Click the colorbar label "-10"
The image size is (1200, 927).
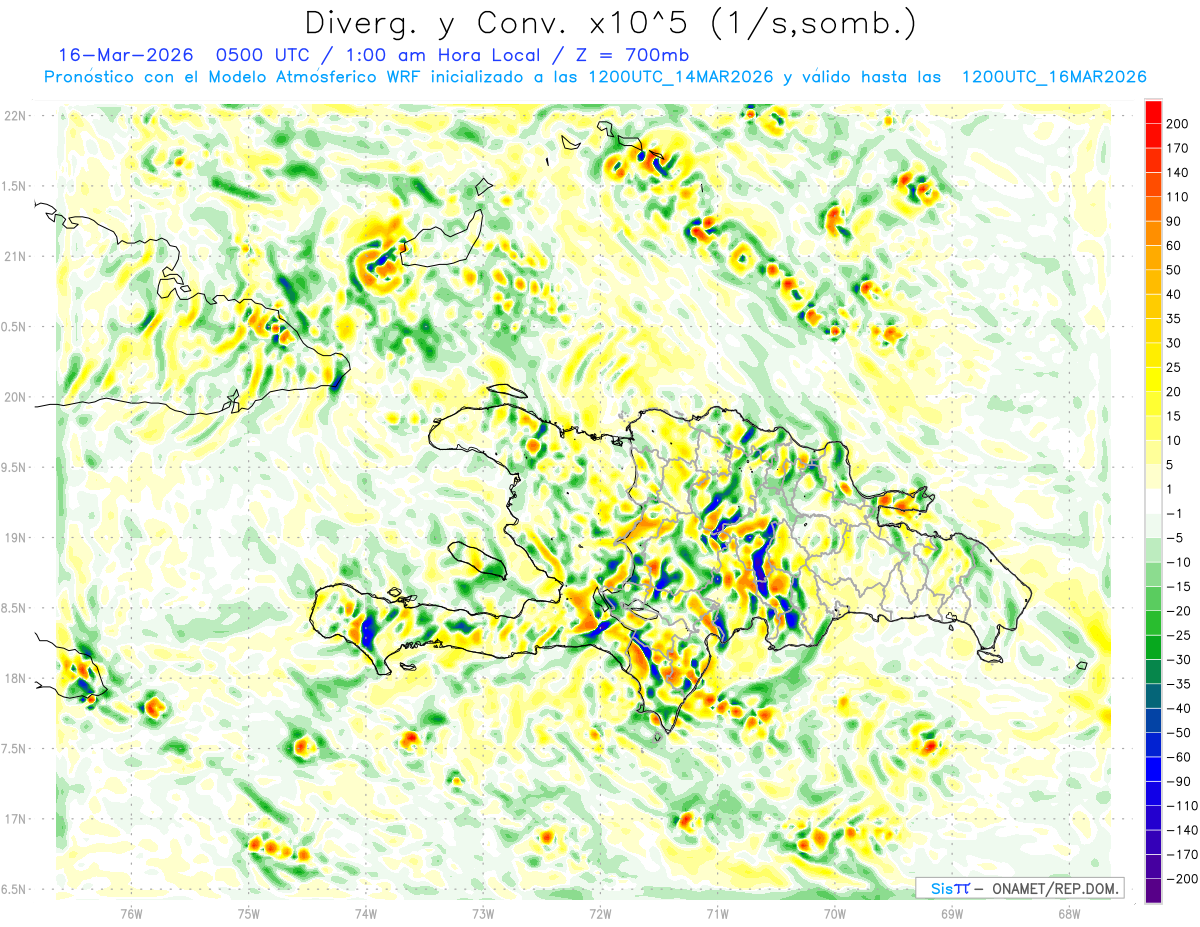1180,562
